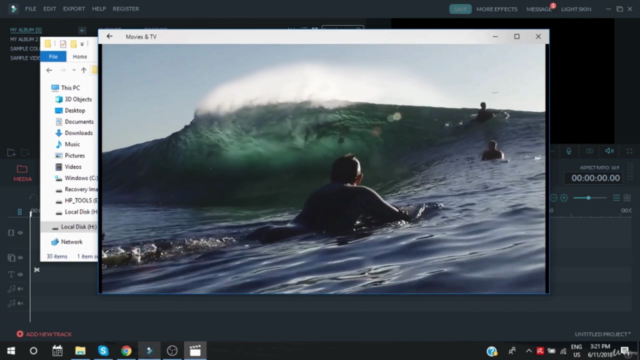Click the preview volume speaker icon
The image size is (640, 360).
tap(609, 151)
